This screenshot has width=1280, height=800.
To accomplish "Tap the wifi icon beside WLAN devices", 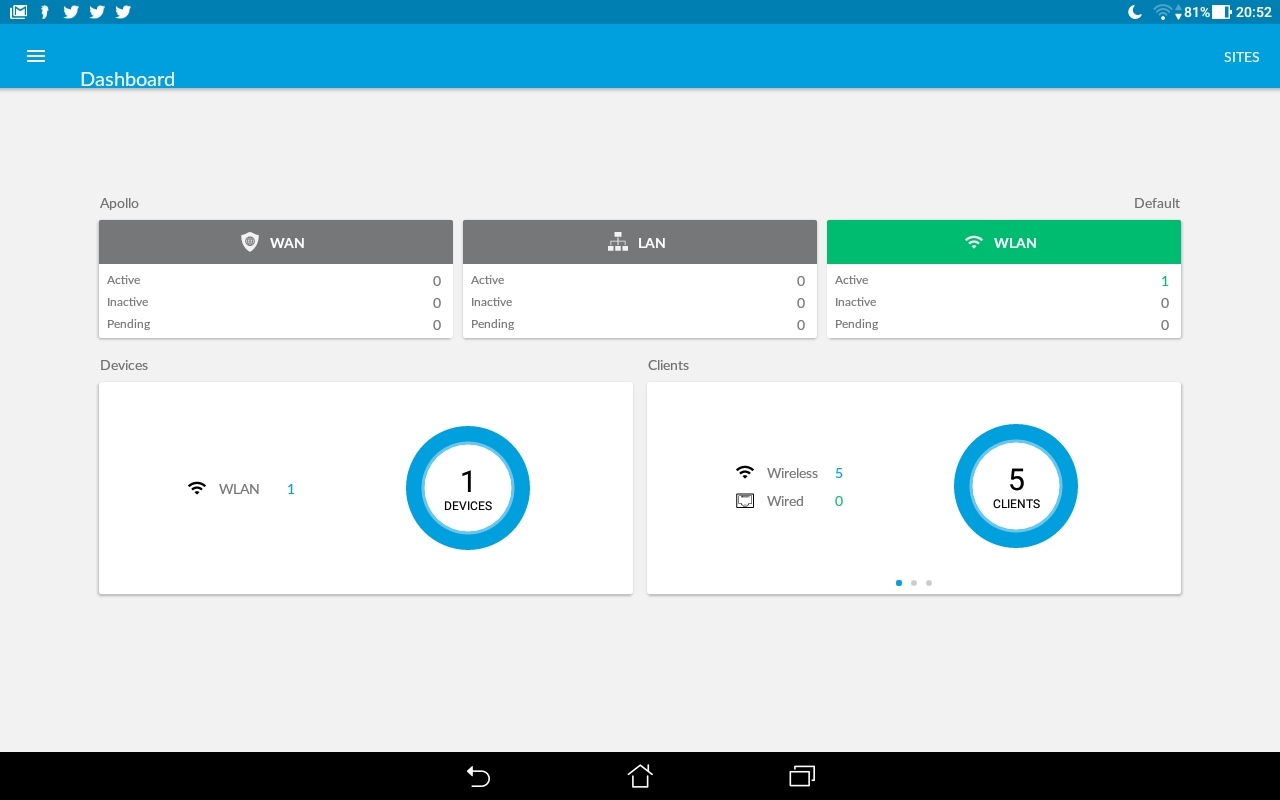I will click(x=197, y=488).
